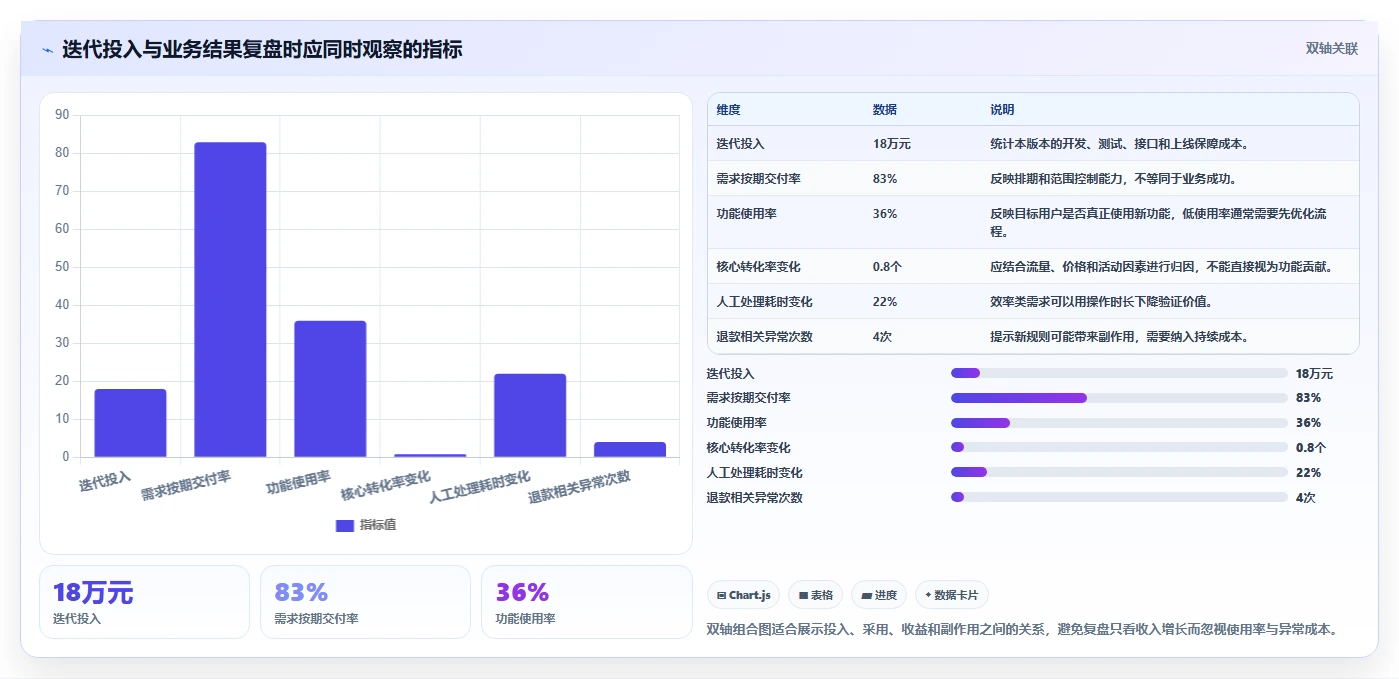
Task: Click the 退款相关异常次数 bar in the chart
Action: [630, 450]
